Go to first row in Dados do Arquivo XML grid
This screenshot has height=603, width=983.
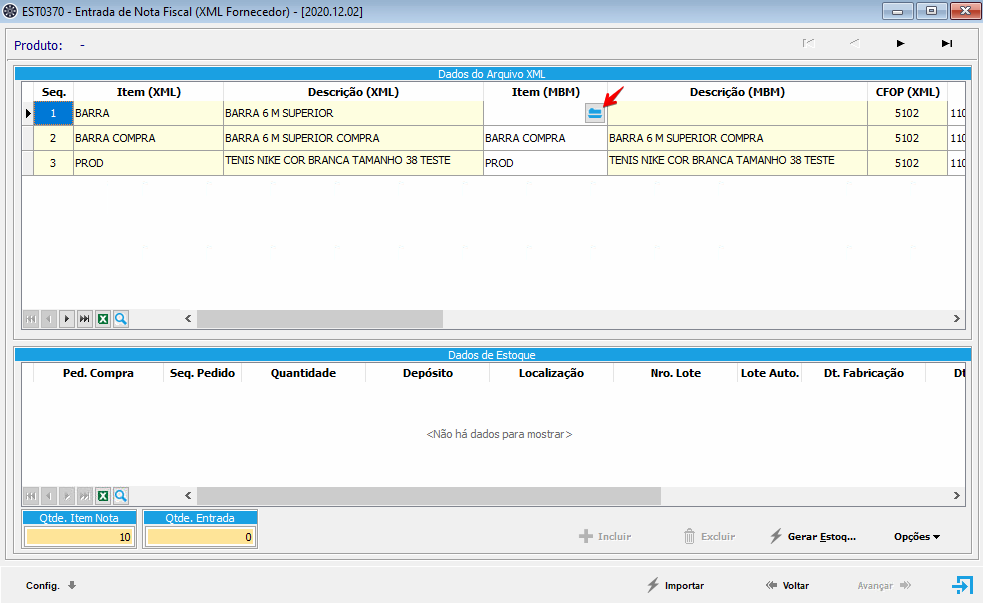(31, 319)
